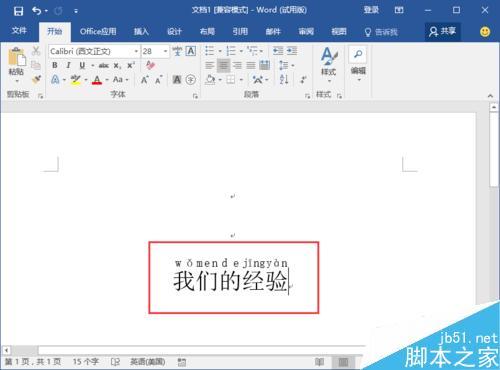Click the Text Effects glowing A icon

55,80
